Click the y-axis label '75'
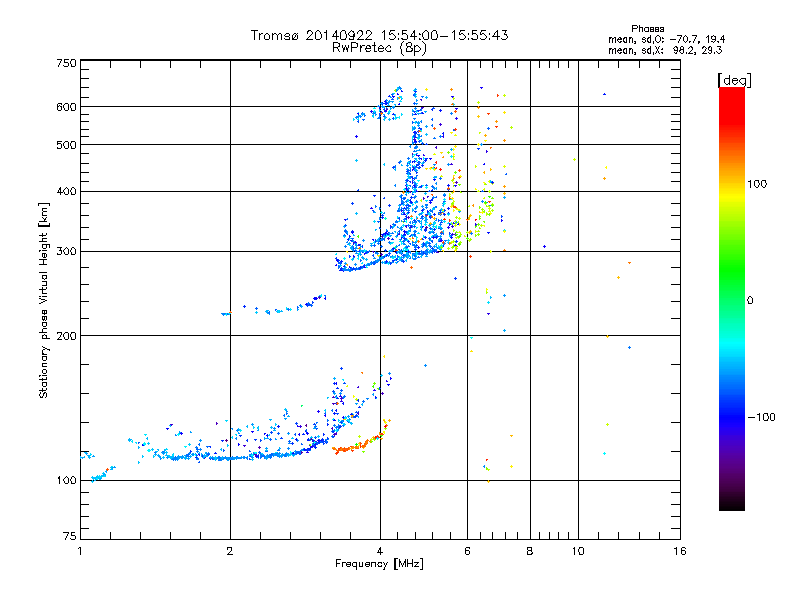The image size is (800, 600). 70,536
